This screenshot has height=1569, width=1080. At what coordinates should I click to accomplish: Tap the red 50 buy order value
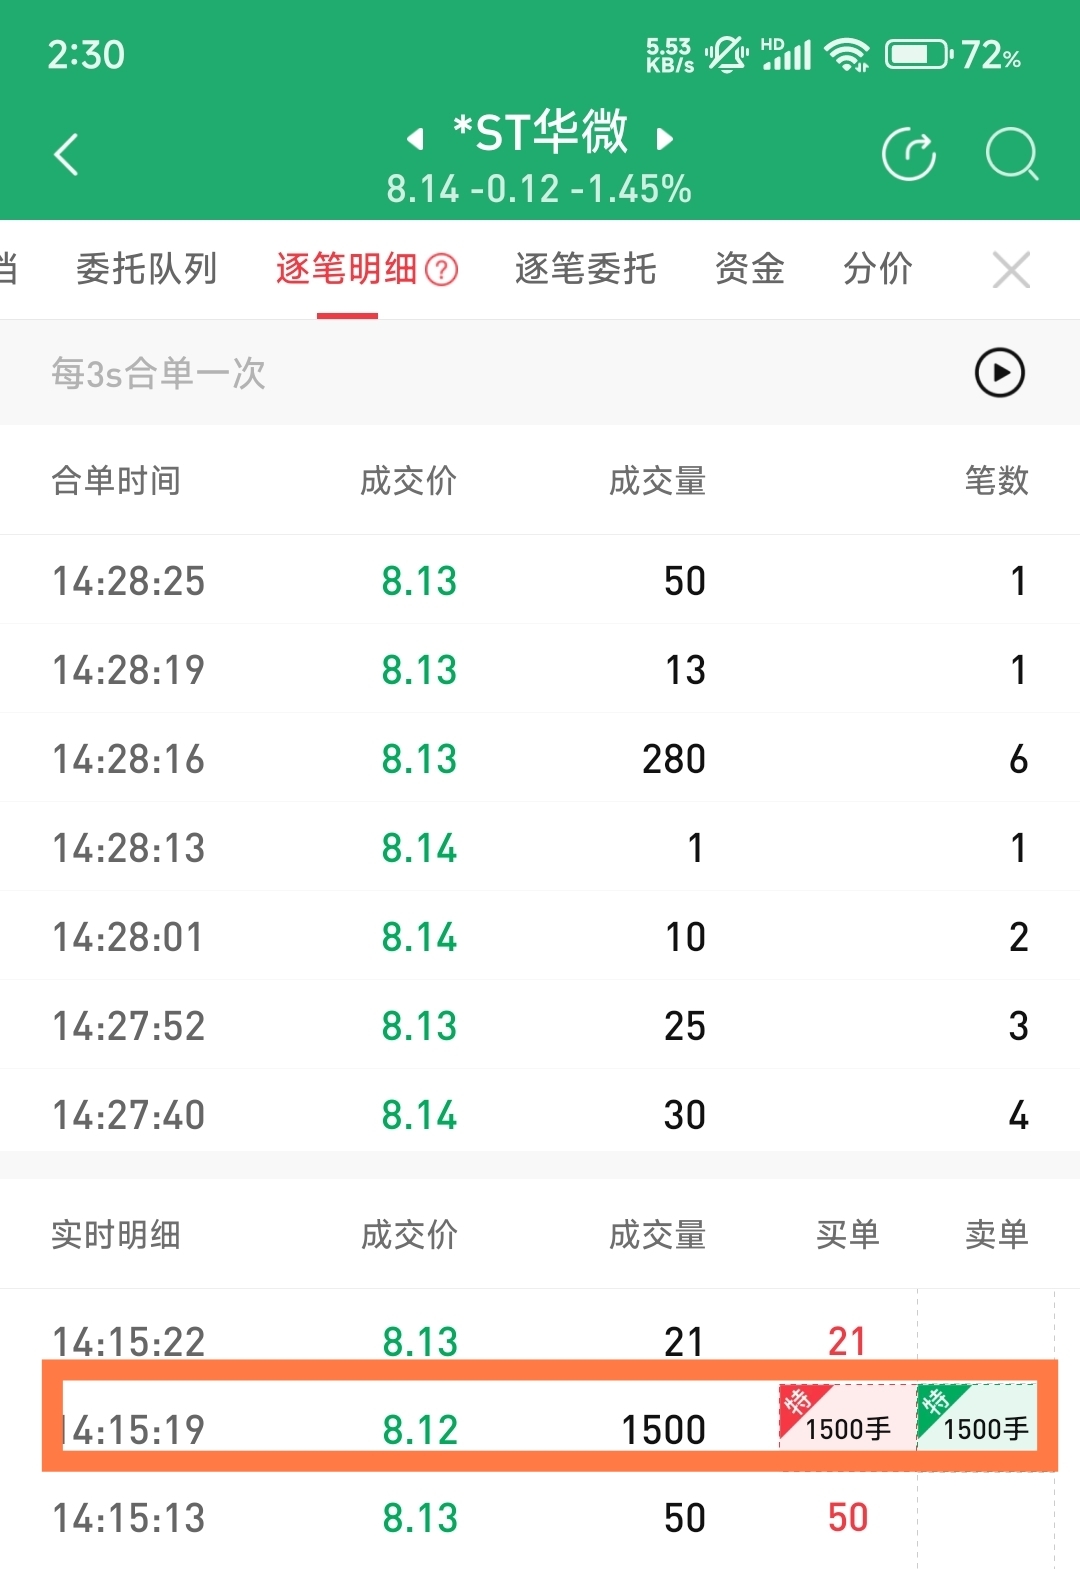coord(848,1518)
